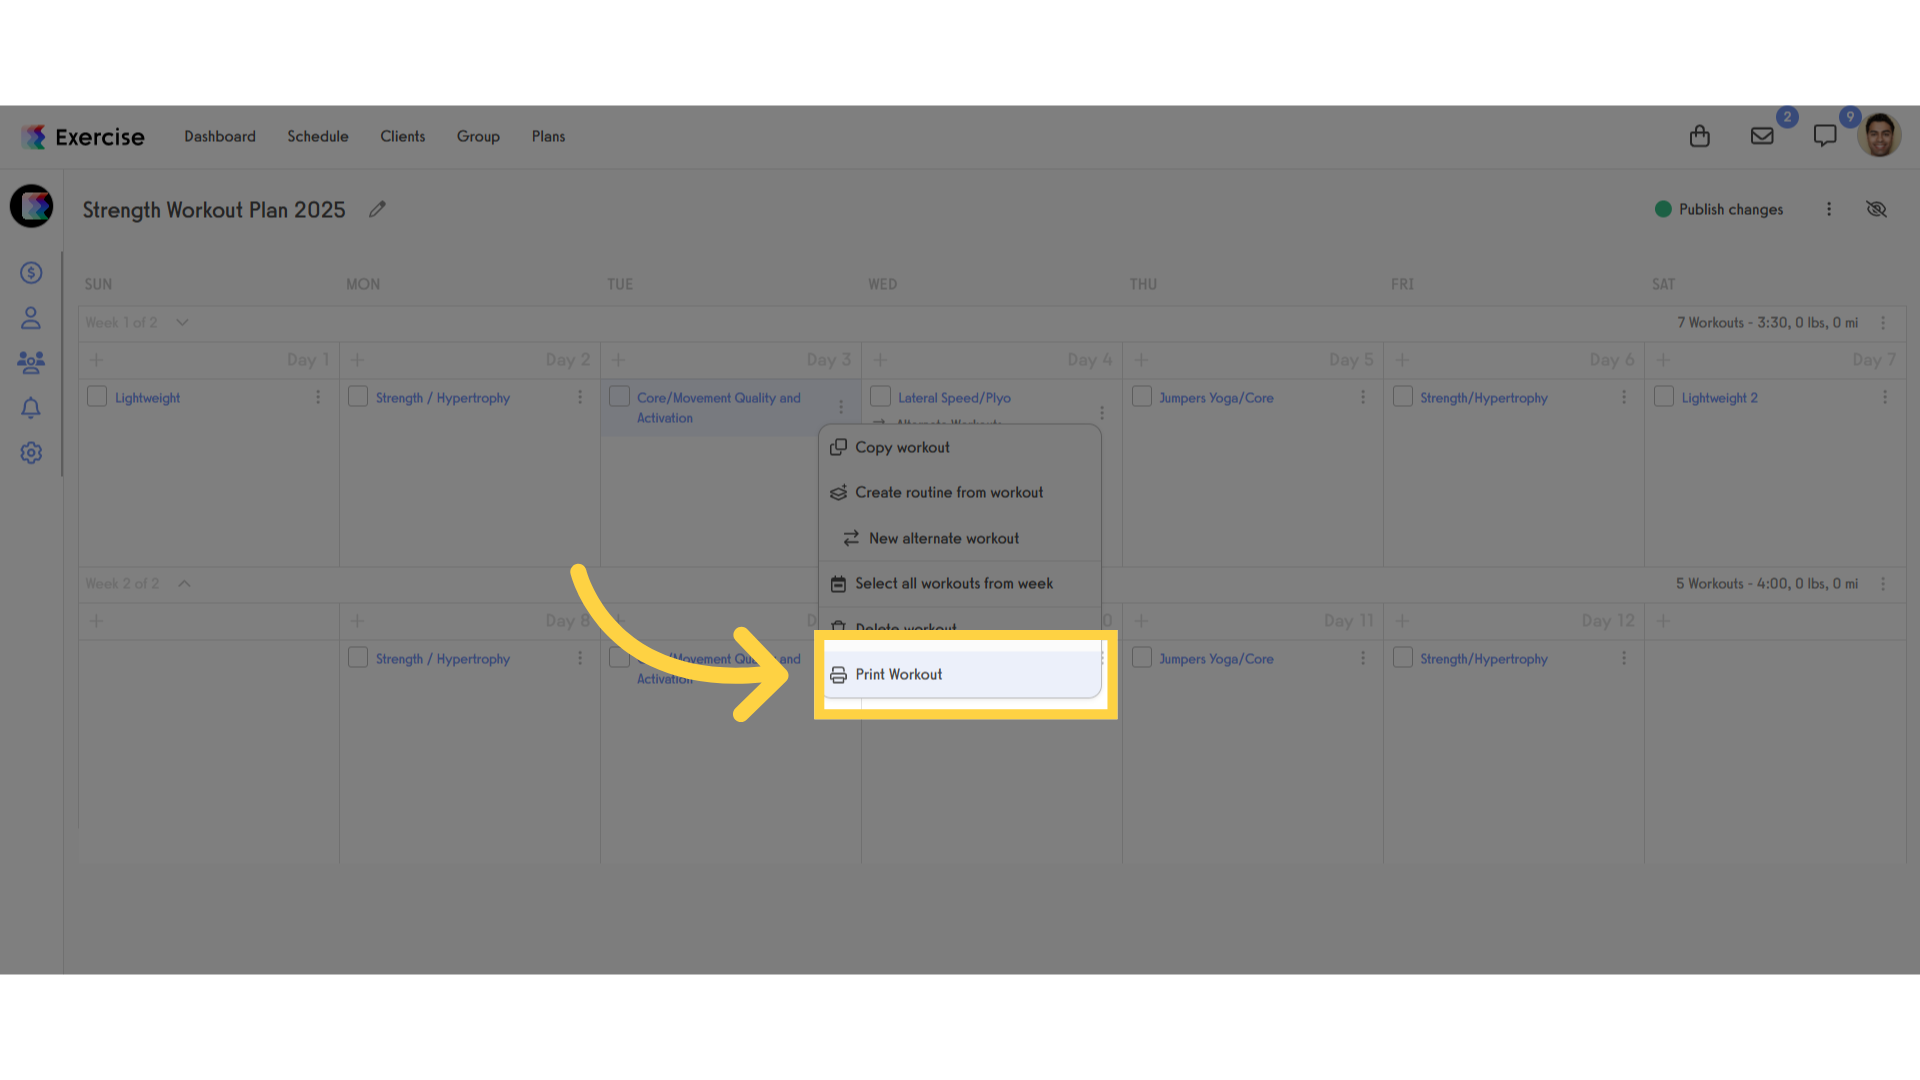
Task: Check Day 12 Strength/Hypertrophy workout
Action: tap(1403, 658)
